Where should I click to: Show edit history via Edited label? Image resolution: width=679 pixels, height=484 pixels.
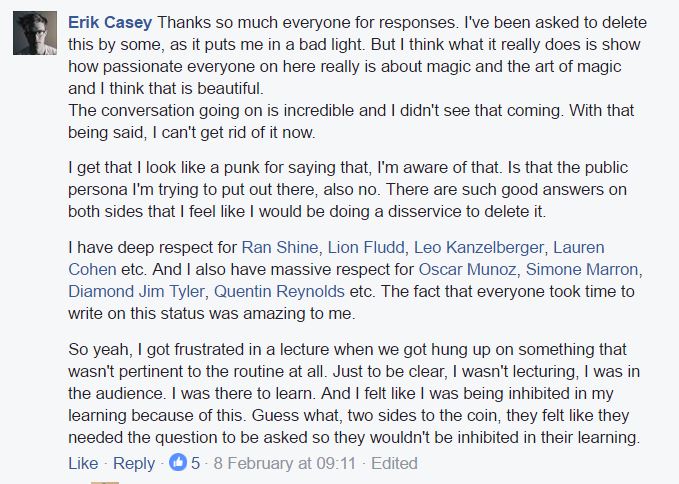pos(394,463)
